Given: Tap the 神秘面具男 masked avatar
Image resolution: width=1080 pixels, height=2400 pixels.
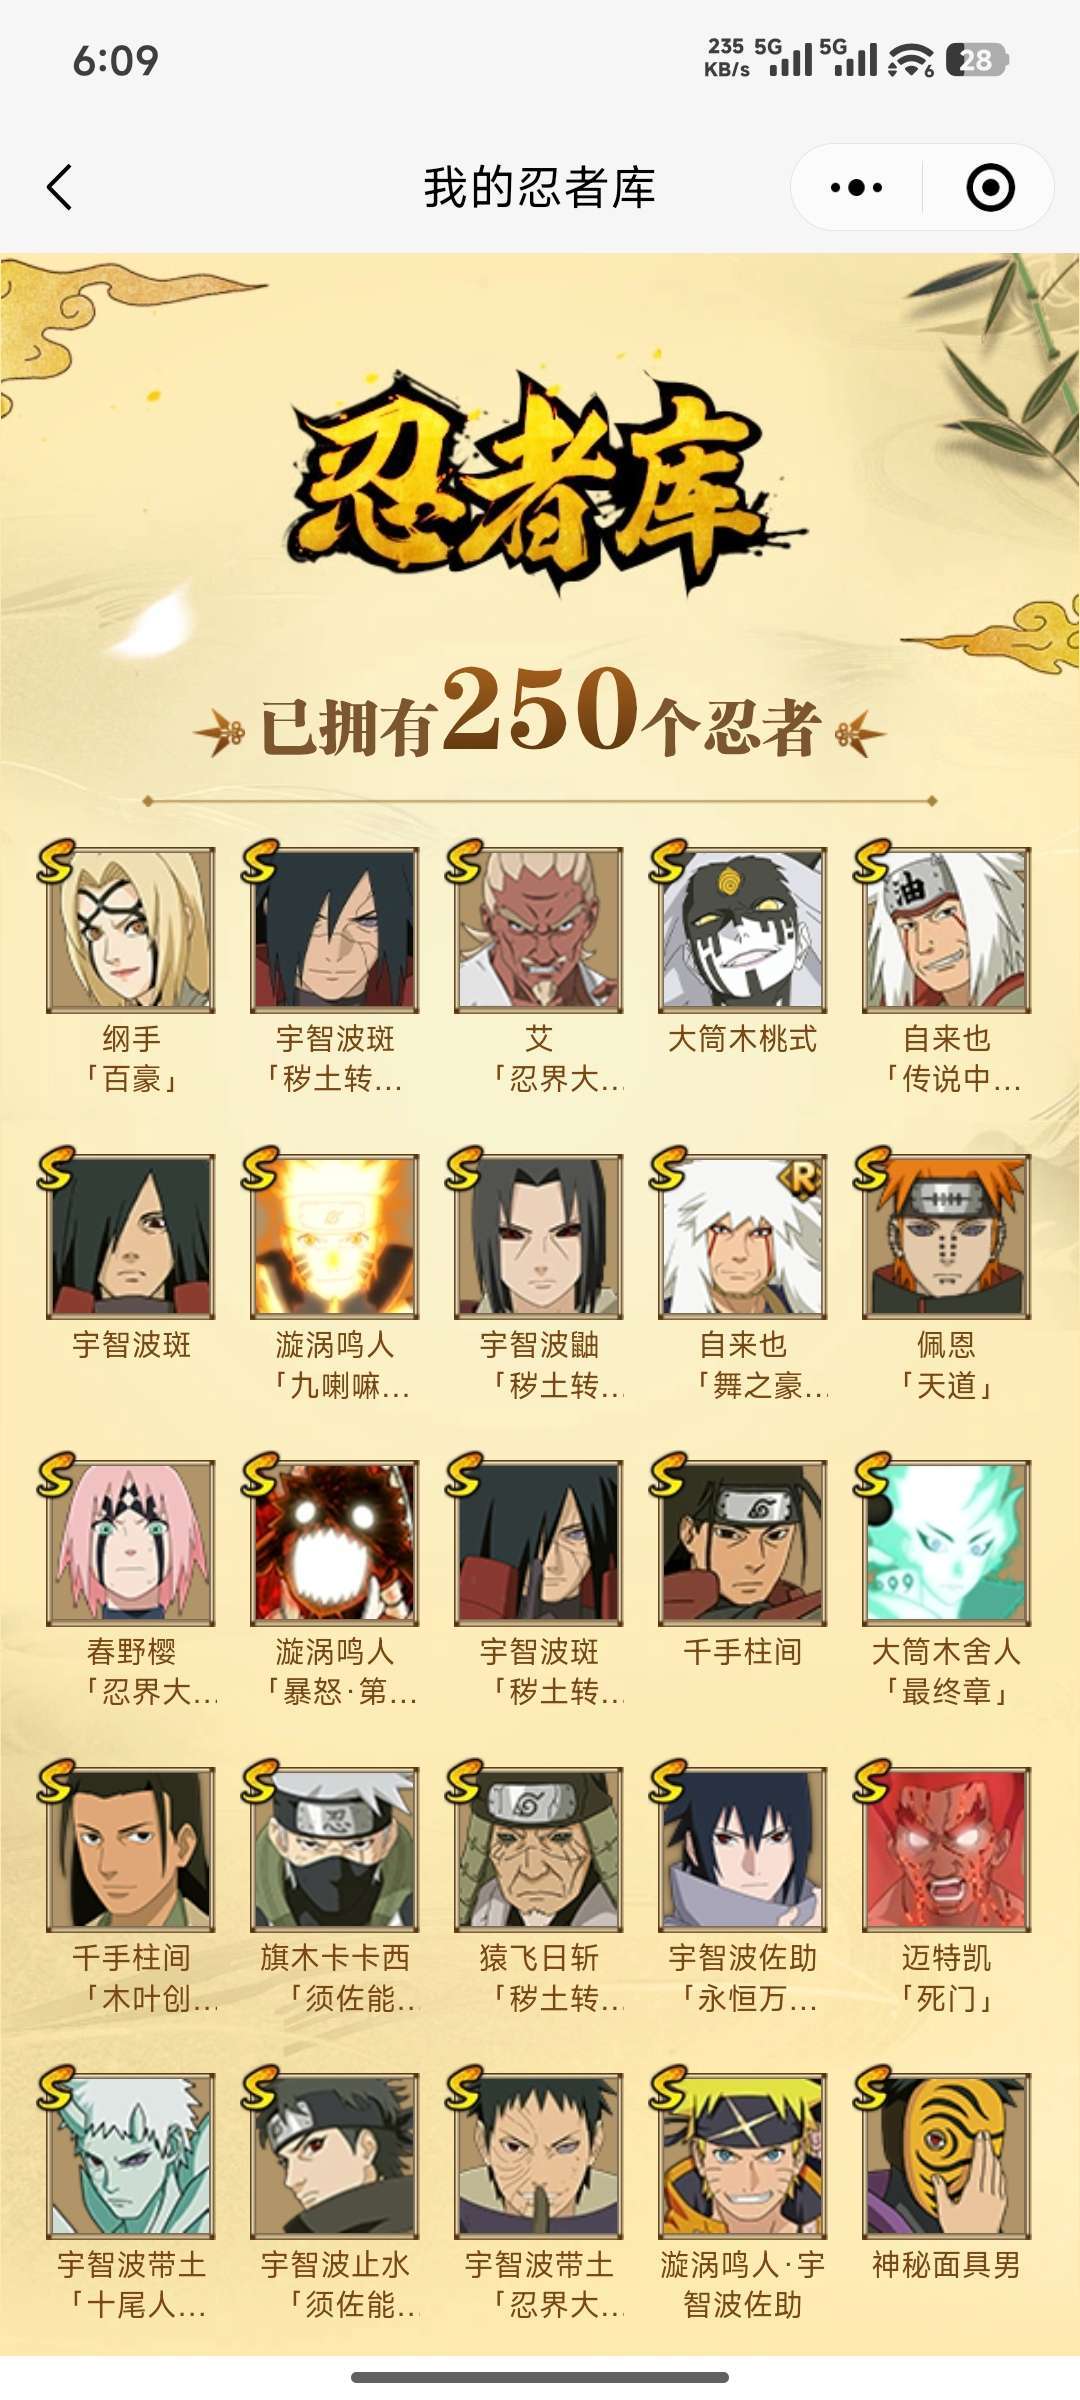Looking at the screenshot, I should (947, 2155).
